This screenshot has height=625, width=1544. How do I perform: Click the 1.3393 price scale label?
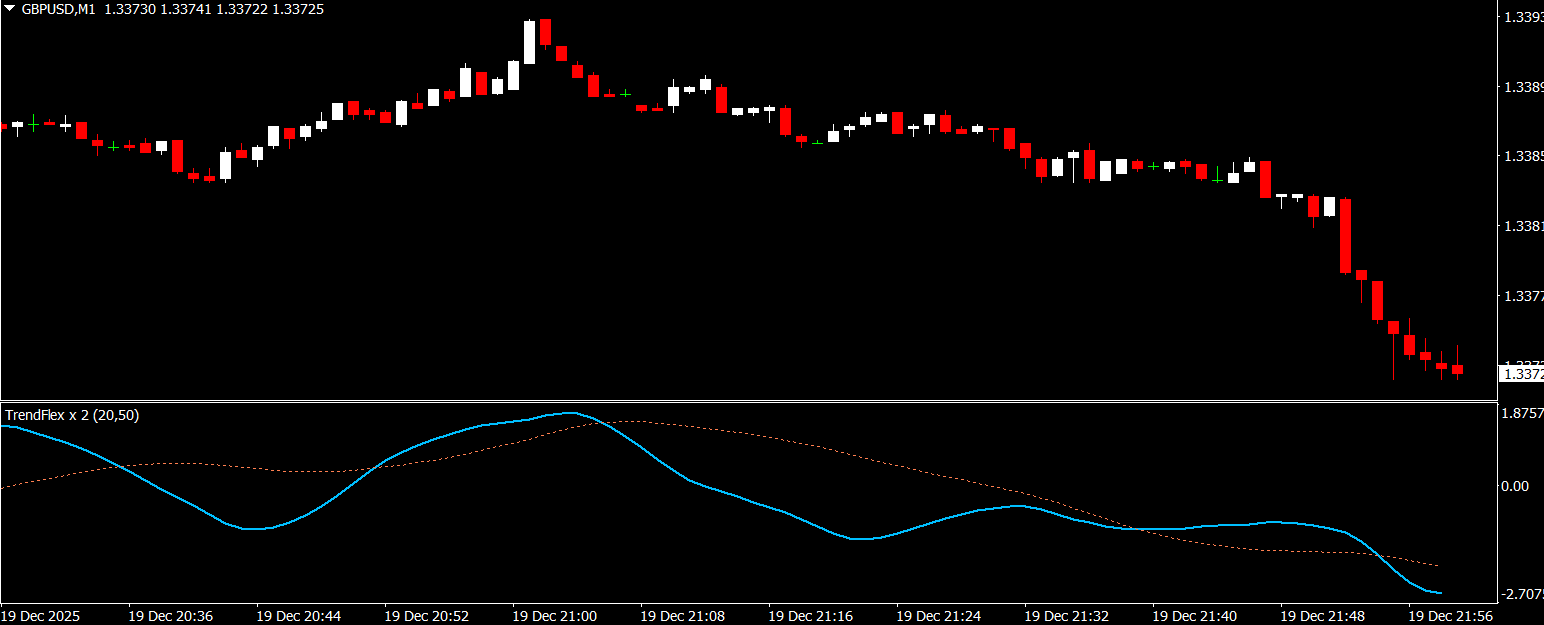[x=1523, y=17]
